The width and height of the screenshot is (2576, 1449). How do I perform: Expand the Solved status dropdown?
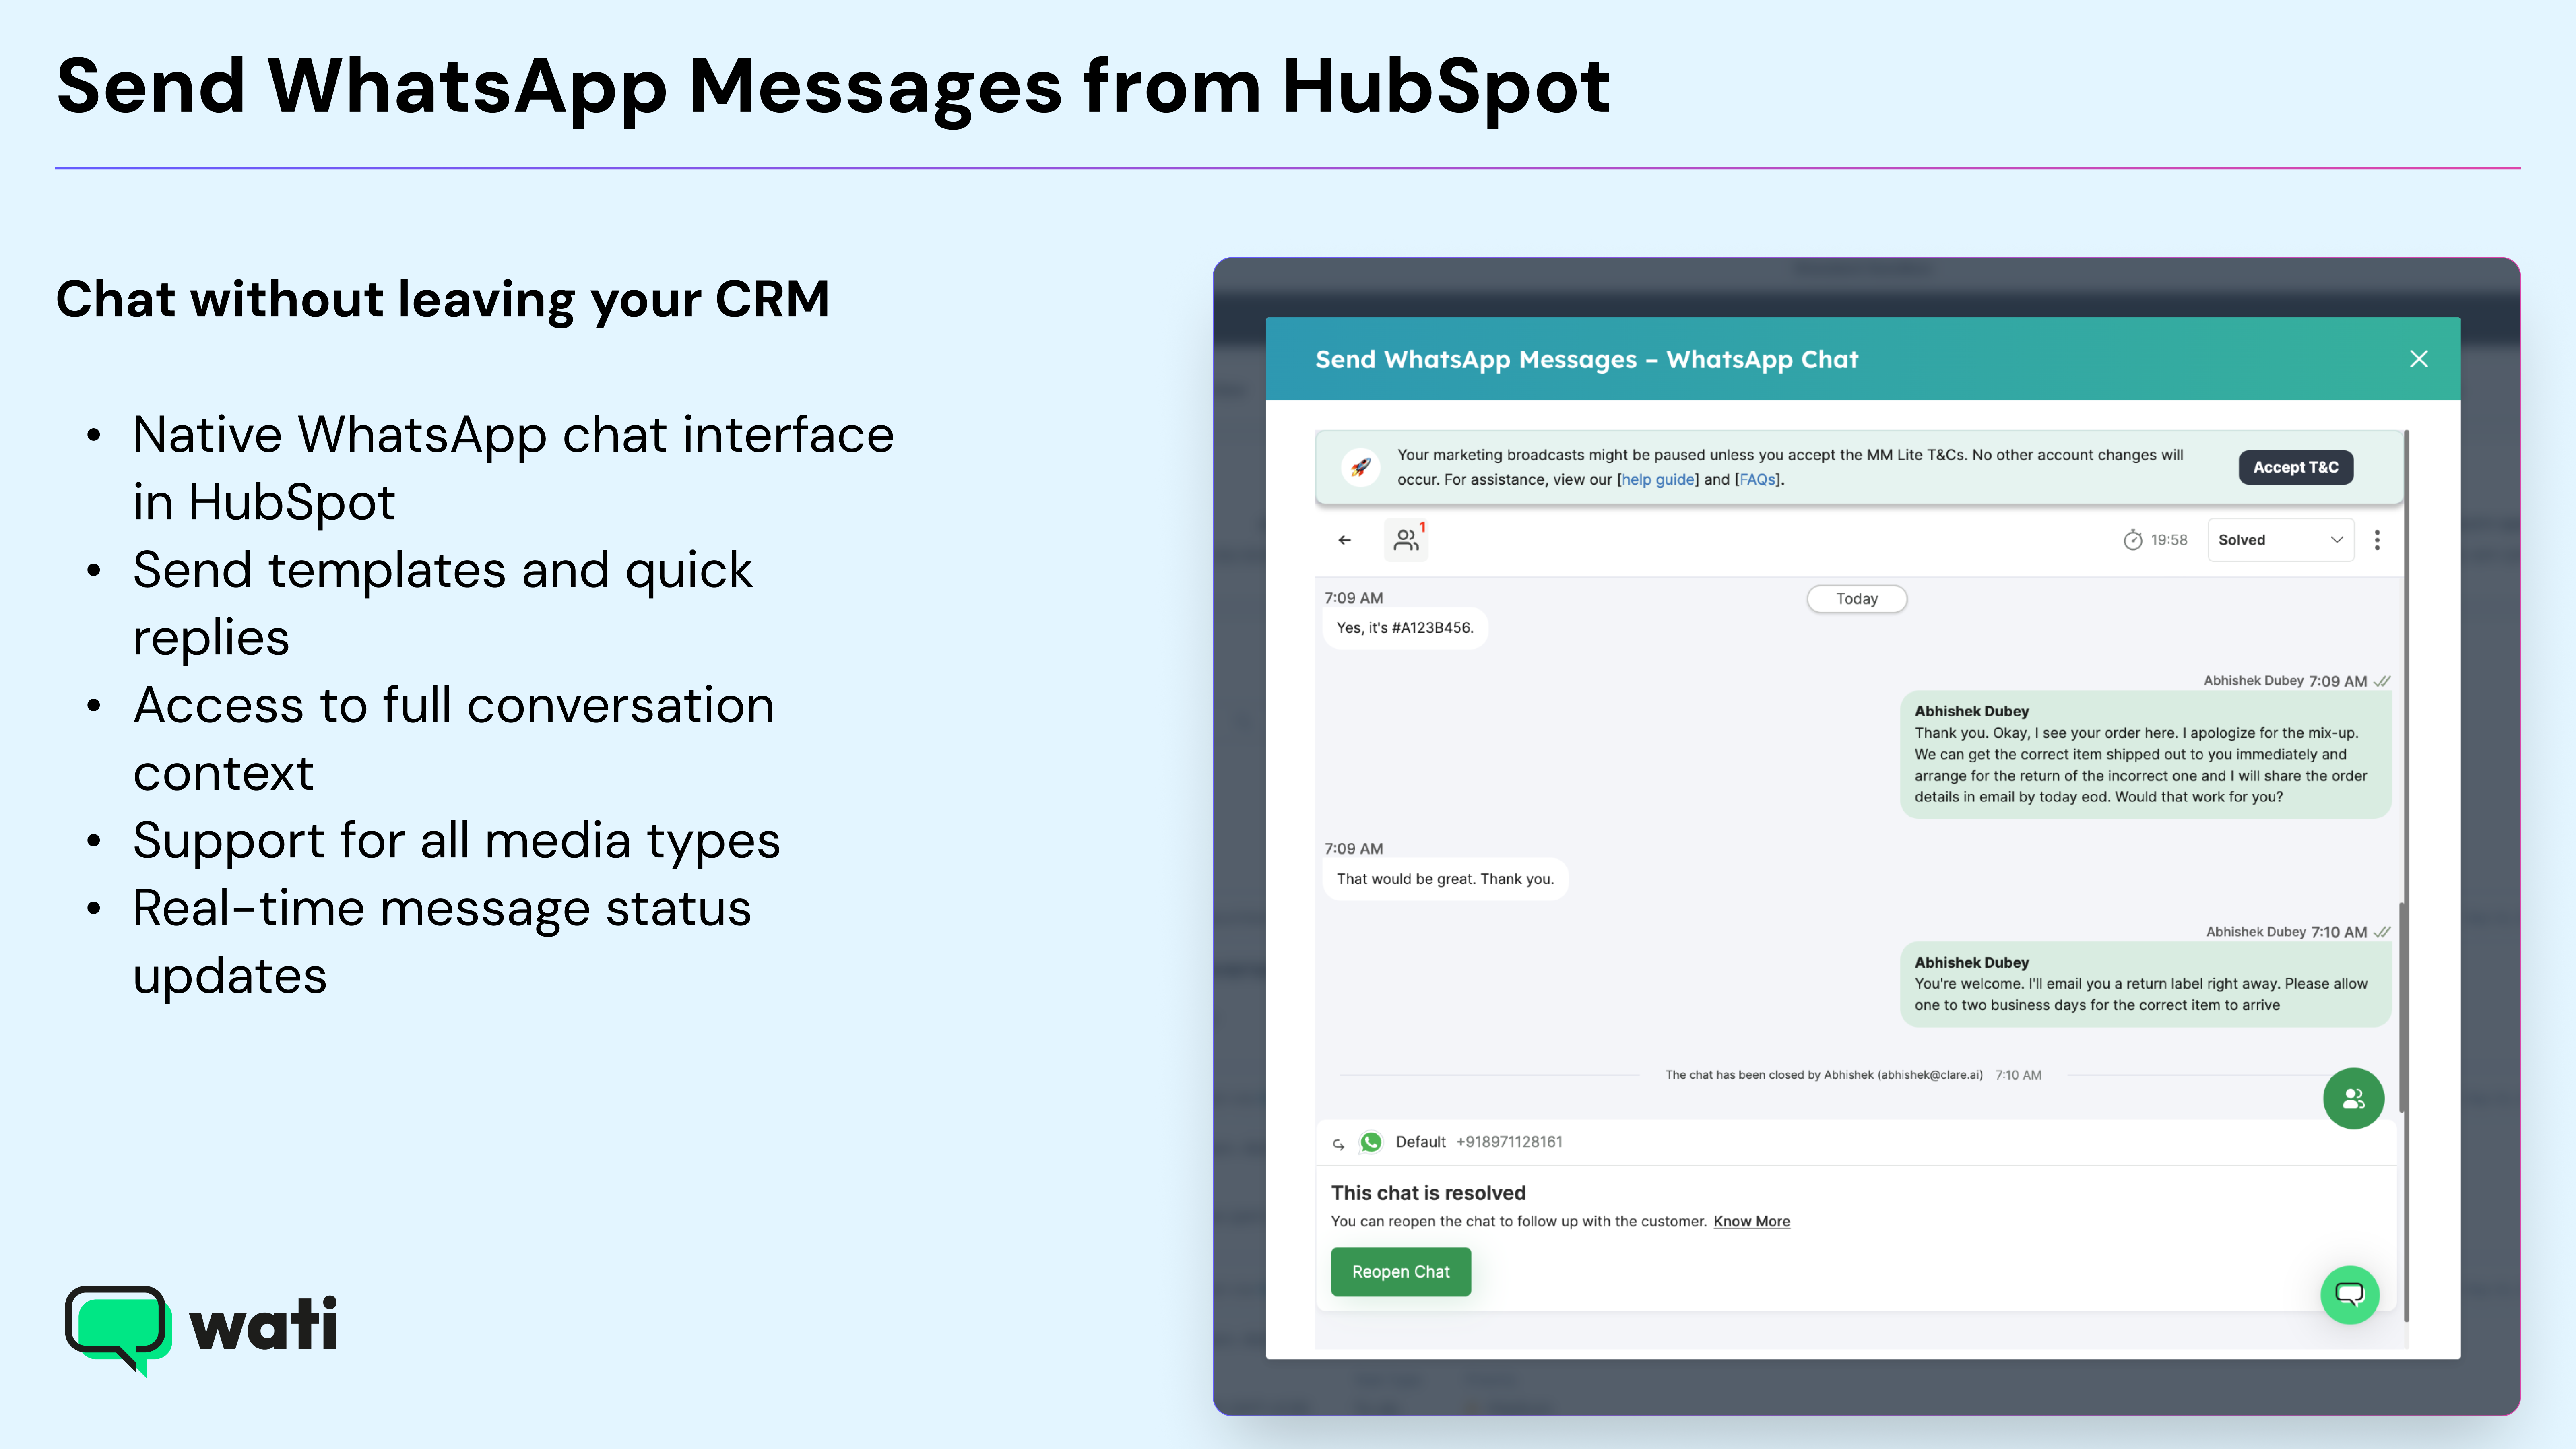point(2280,540)
